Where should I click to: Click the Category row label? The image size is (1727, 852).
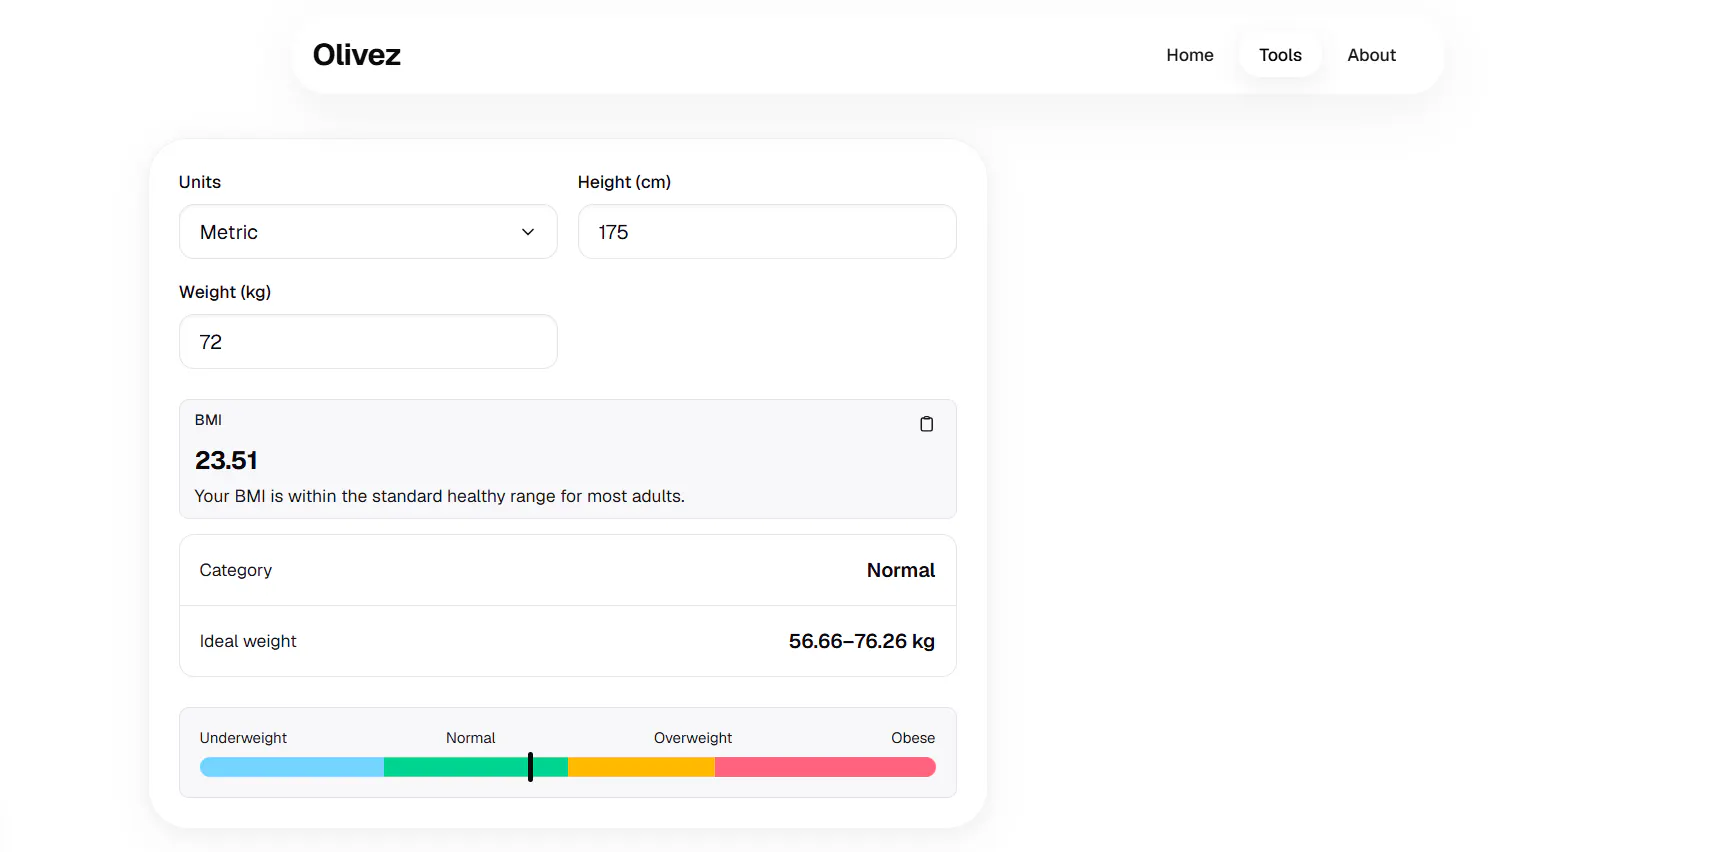pyautogui.click(x=236, y=570)
